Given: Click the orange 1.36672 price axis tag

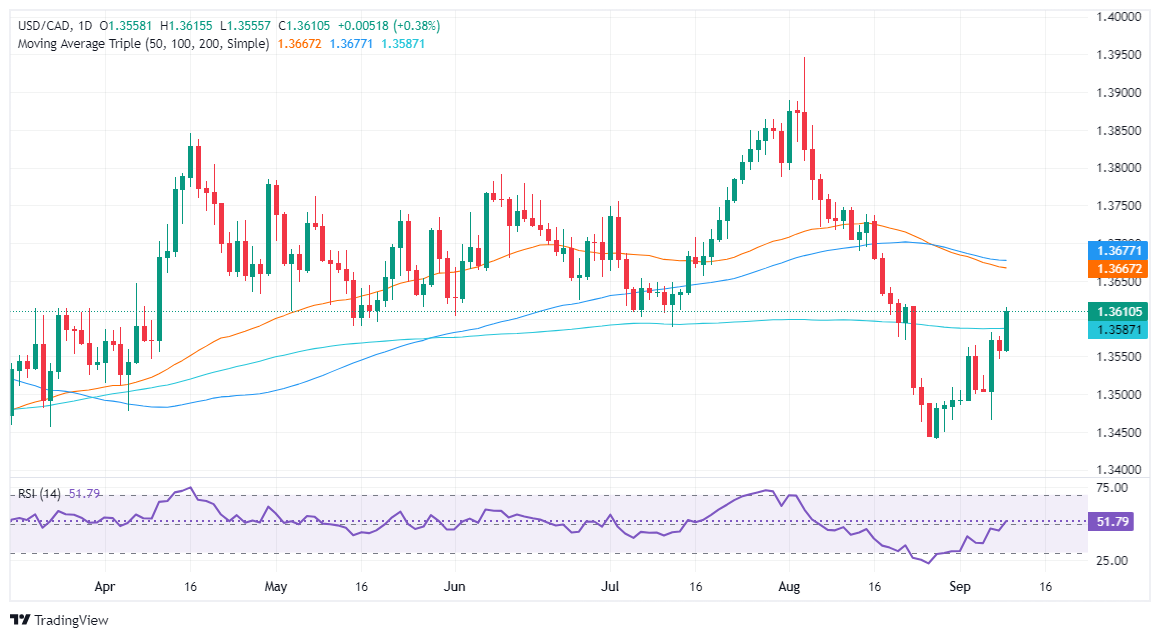Looking at the screenshot, I should point(1117,269).
